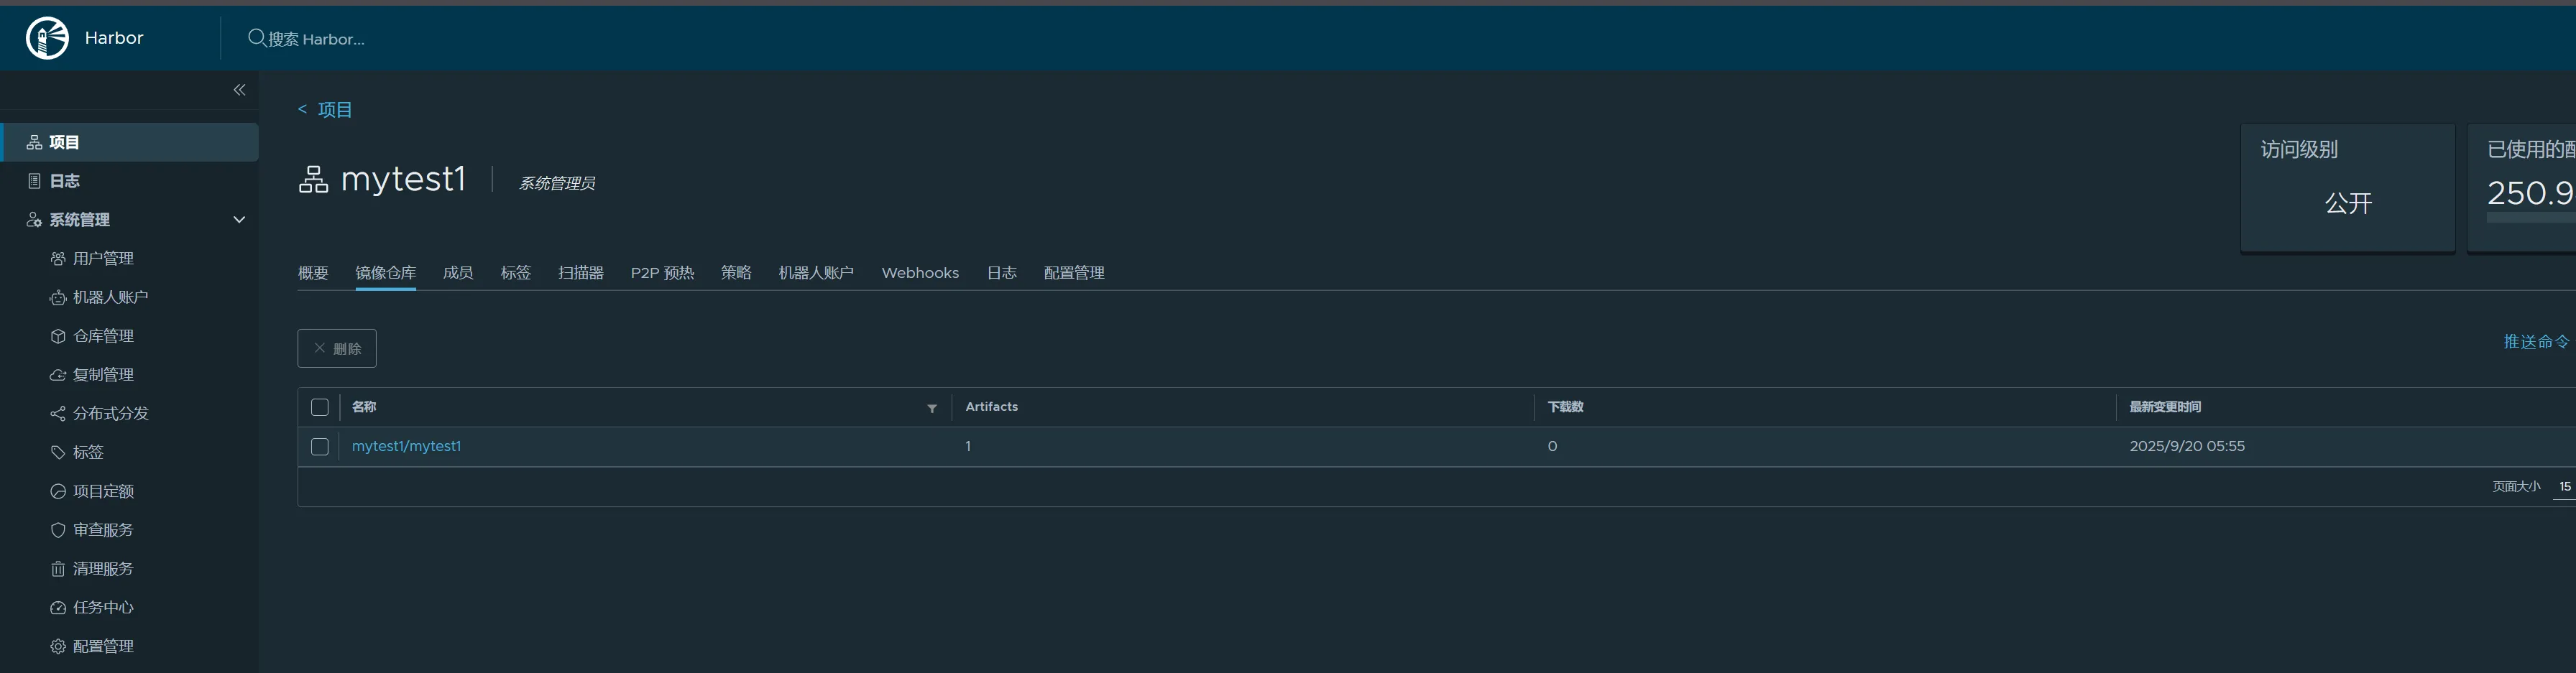Open the 日志 project tab

tap(1002, 273)
